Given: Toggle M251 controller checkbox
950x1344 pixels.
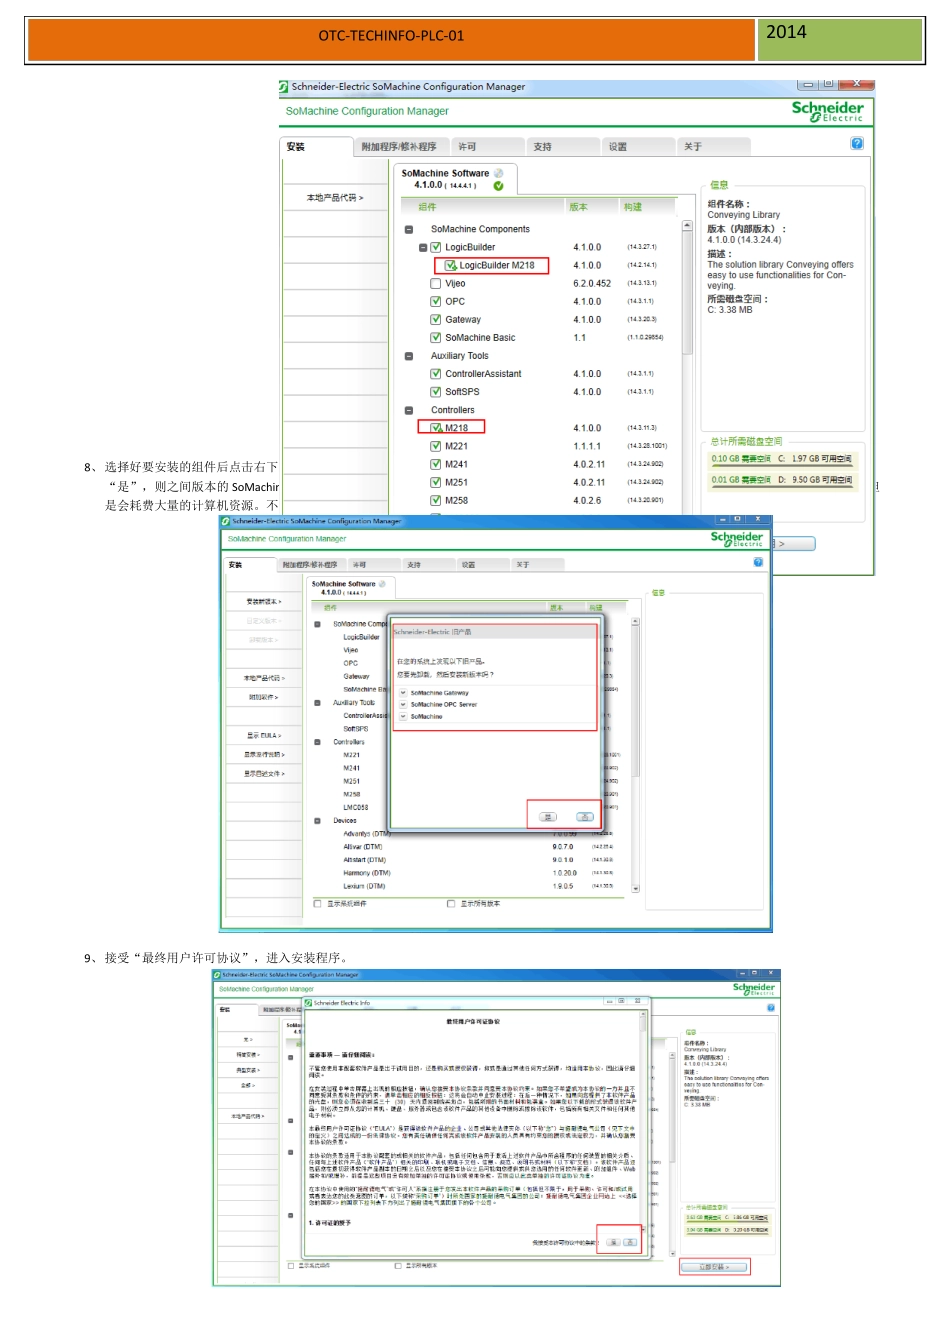Looking at the screenshot, I should pyautogui.click(x=436, y=482).
